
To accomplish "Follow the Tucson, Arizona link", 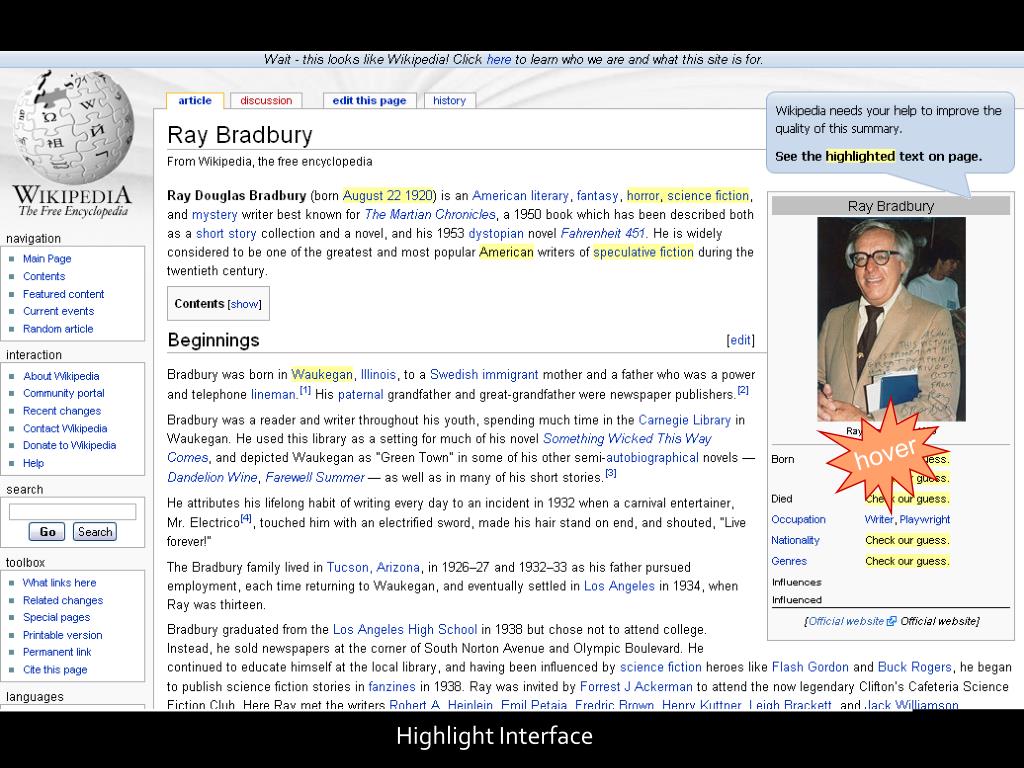I will [373, 568].
